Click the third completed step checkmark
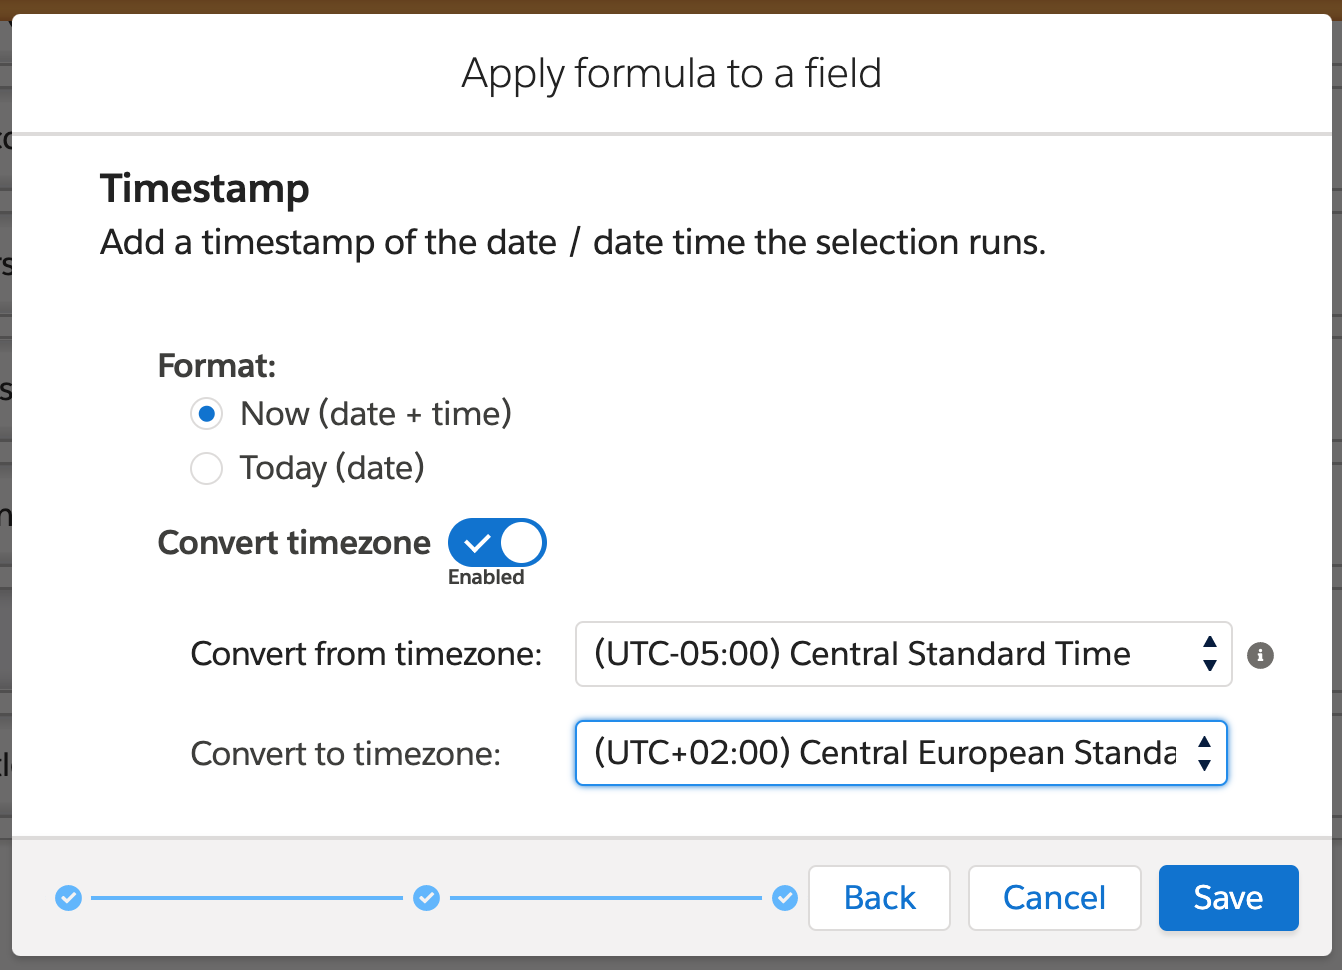The height and width of the screenshot is (970, 1342). (785, 898)
